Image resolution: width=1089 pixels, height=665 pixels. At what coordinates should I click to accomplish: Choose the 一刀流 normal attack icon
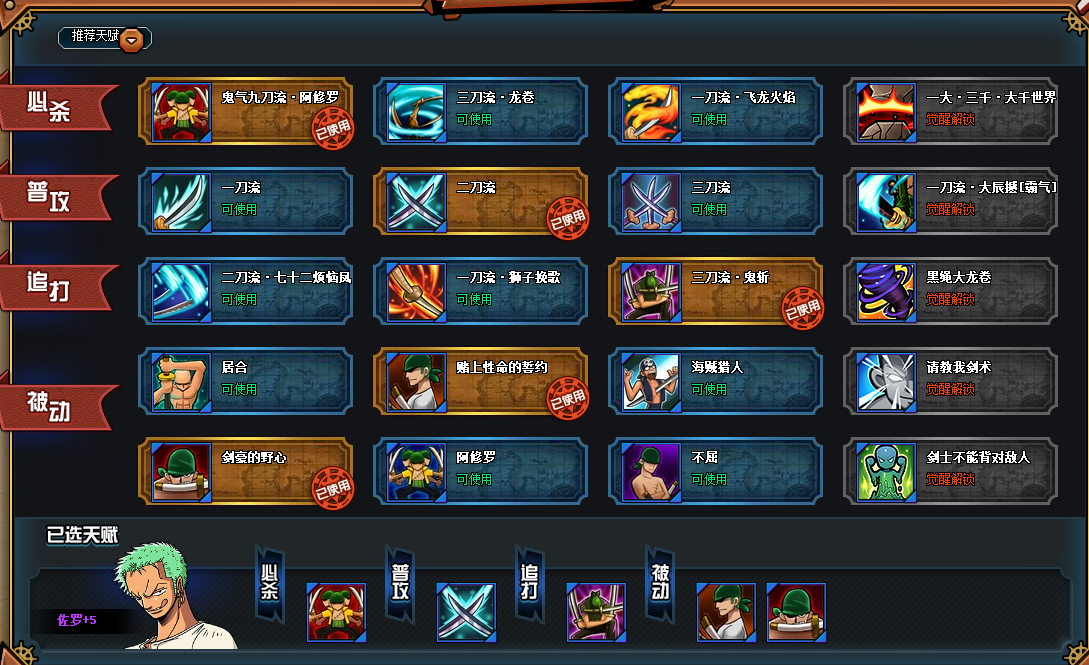tap(181, 202)
